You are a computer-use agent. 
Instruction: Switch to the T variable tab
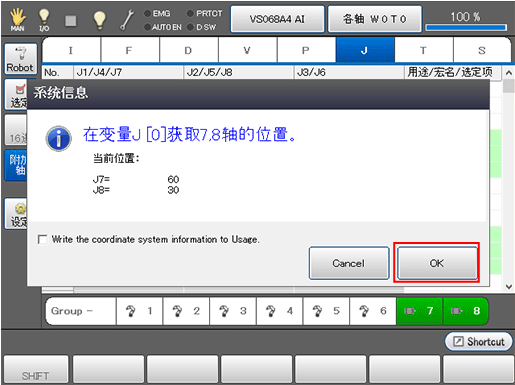[x=424, y=50]
